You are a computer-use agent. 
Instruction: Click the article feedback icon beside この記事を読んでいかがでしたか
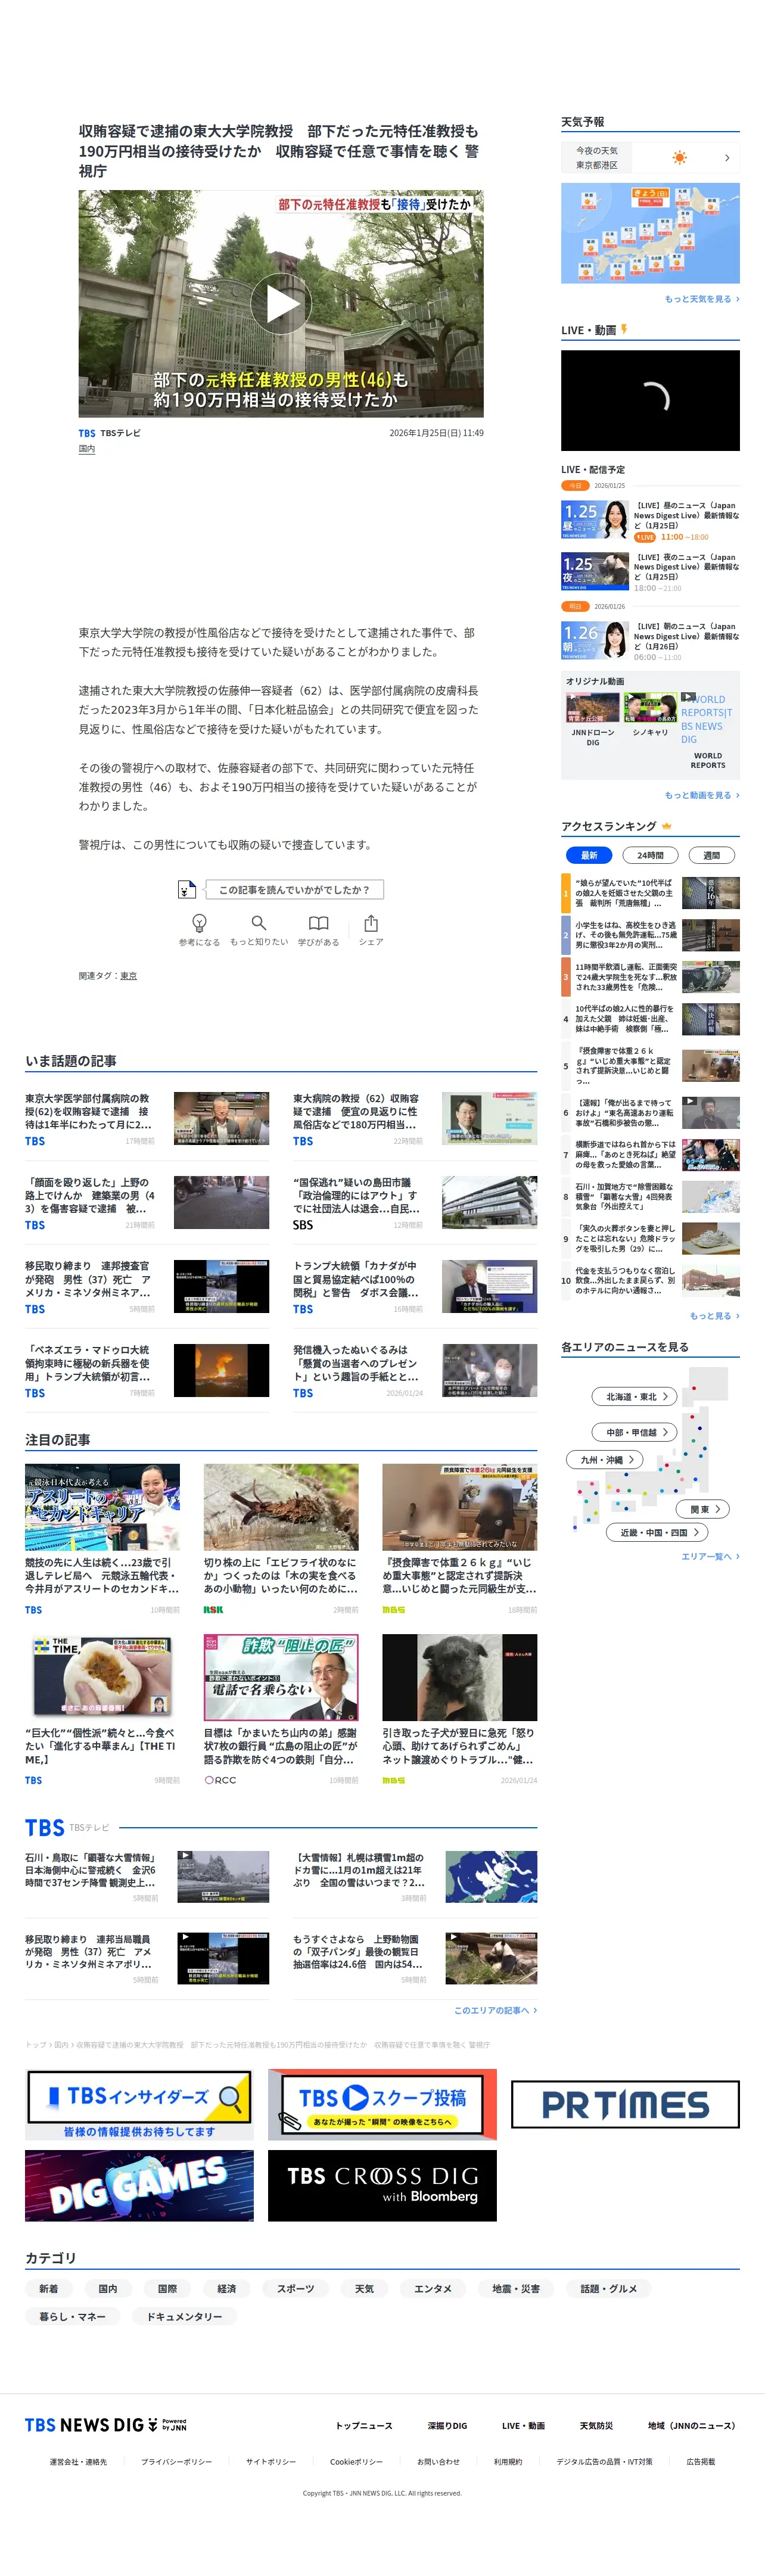point(187,889)
